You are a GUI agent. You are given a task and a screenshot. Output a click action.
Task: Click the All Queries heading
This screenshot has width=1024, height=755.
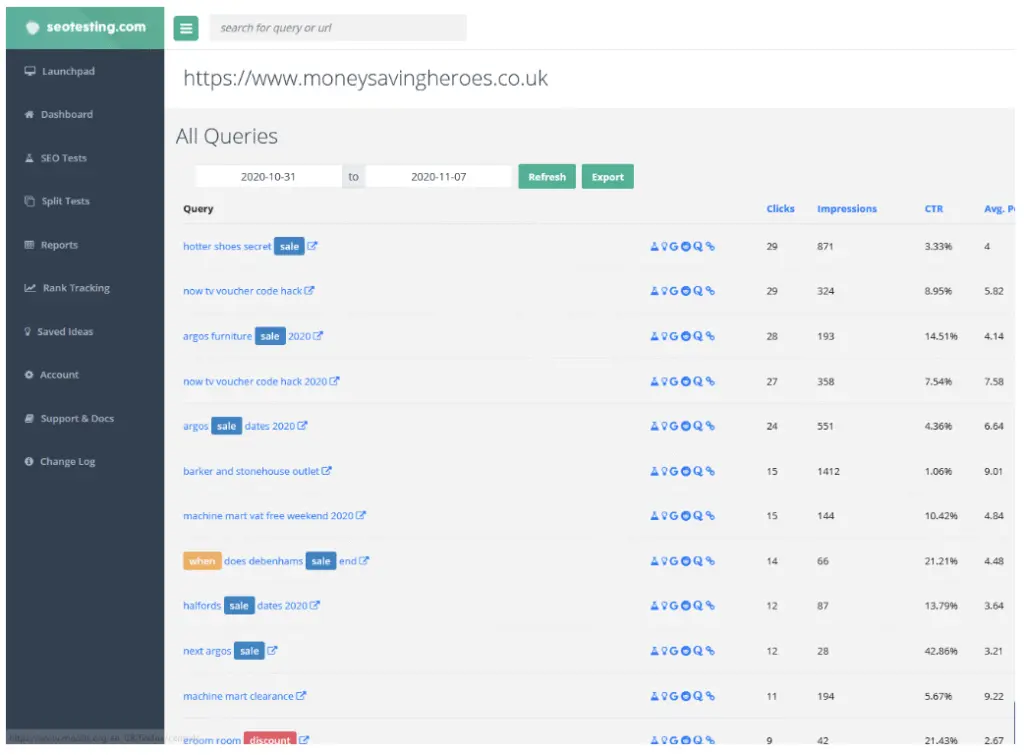pyautogui.click(x=227, y=136)
